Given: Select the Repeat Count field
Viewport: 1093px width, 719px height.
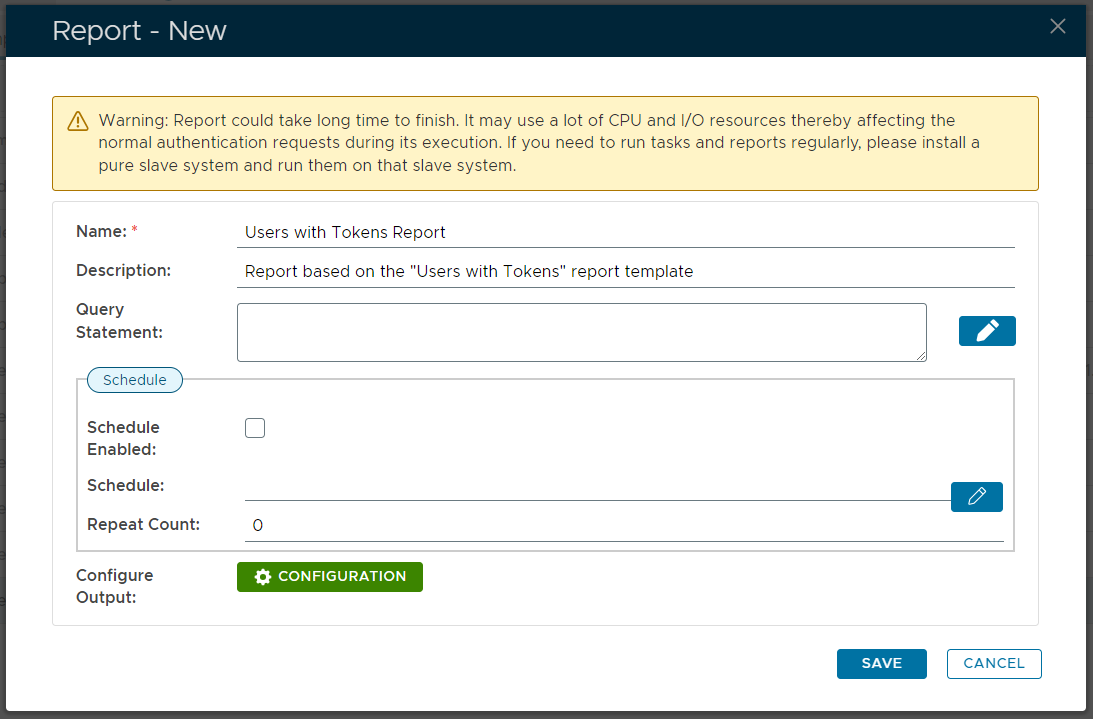Looking at the screenshot, I should pos(623,525).
